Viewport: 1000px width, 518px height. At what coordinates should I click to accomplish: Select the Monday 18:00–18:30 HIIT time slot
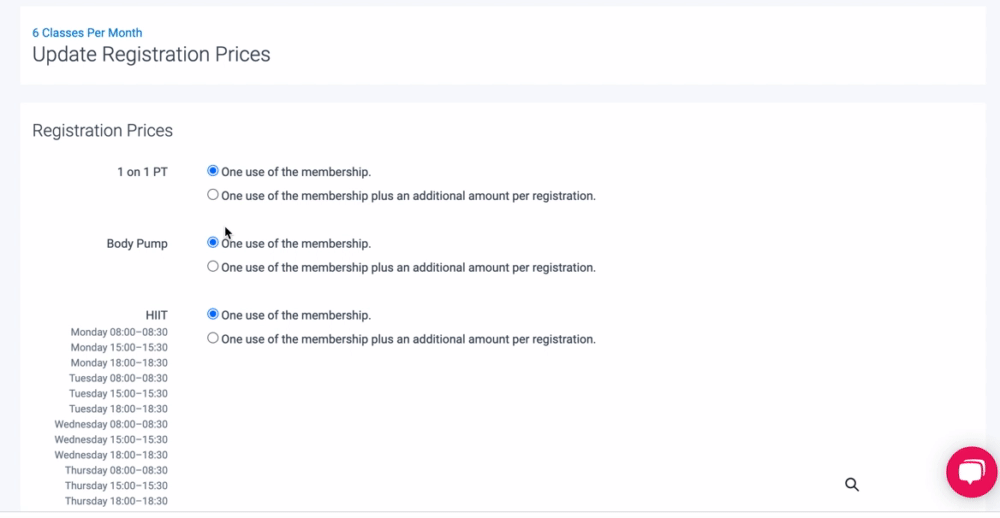[x=119, y=363]
